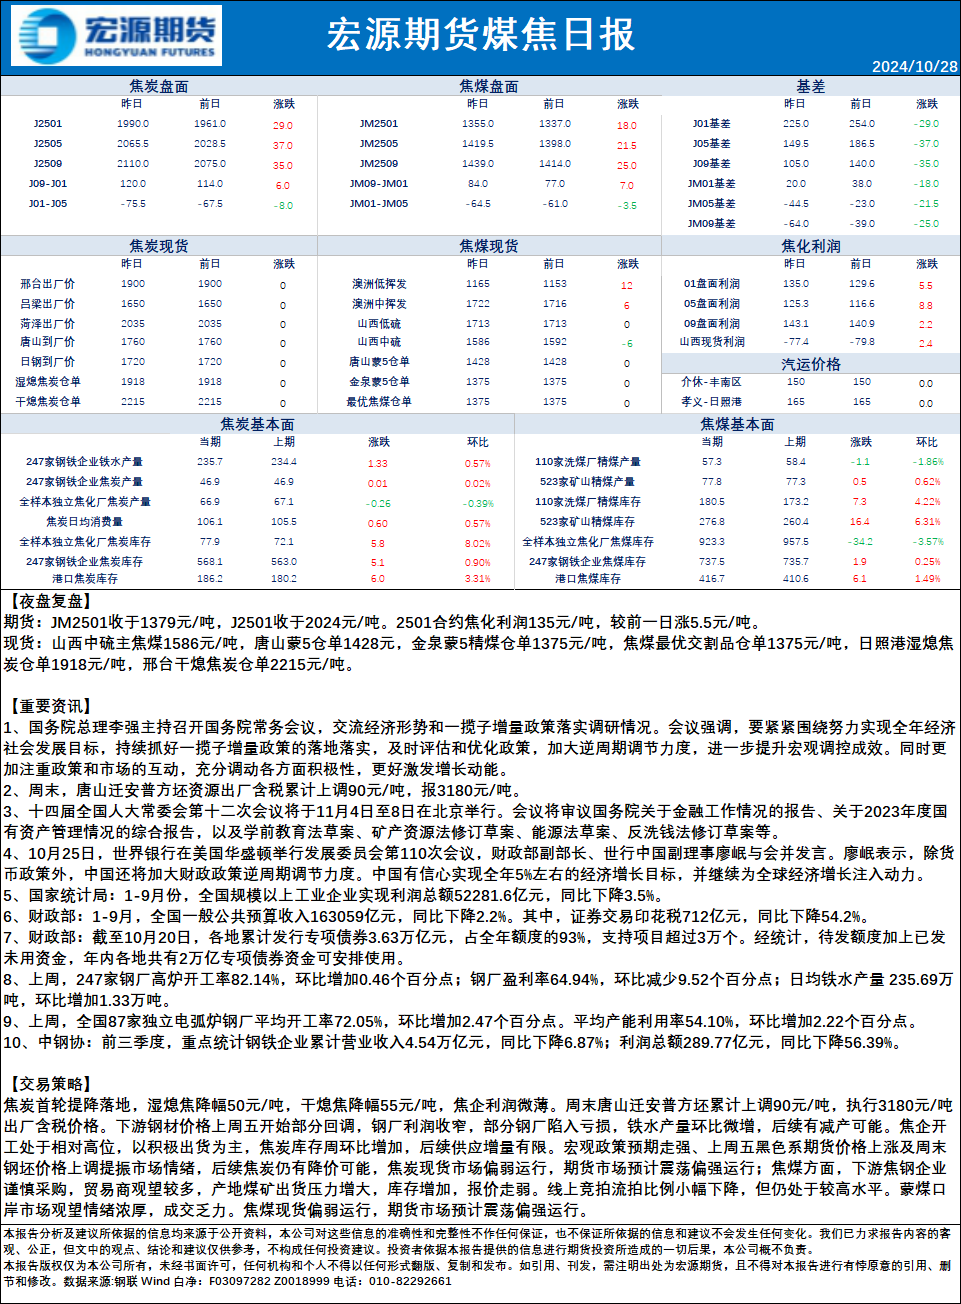Click the JM09-JM01 spread label
961x1304 pixels.
[379, 184]
